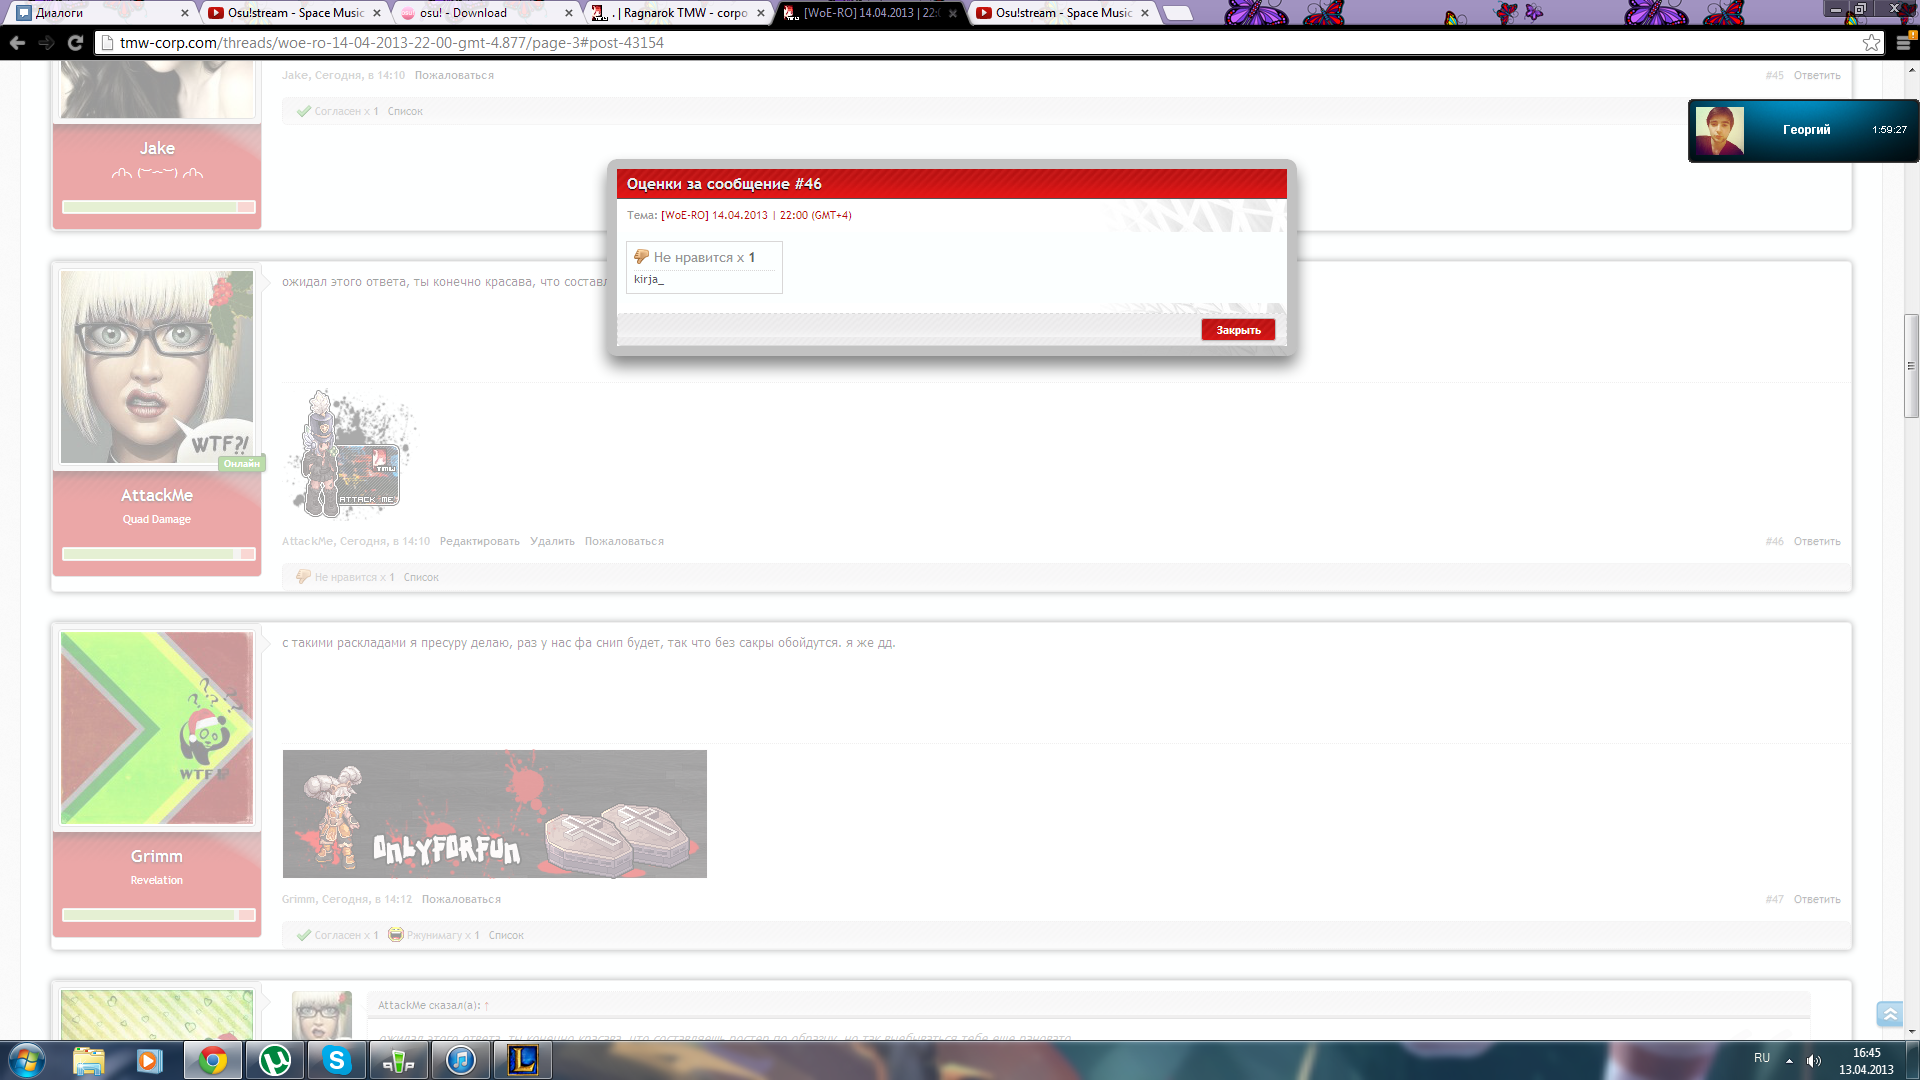Bookmark this page with star icon
This screenshot has width=1920, height=1080.
(1871, 42)
